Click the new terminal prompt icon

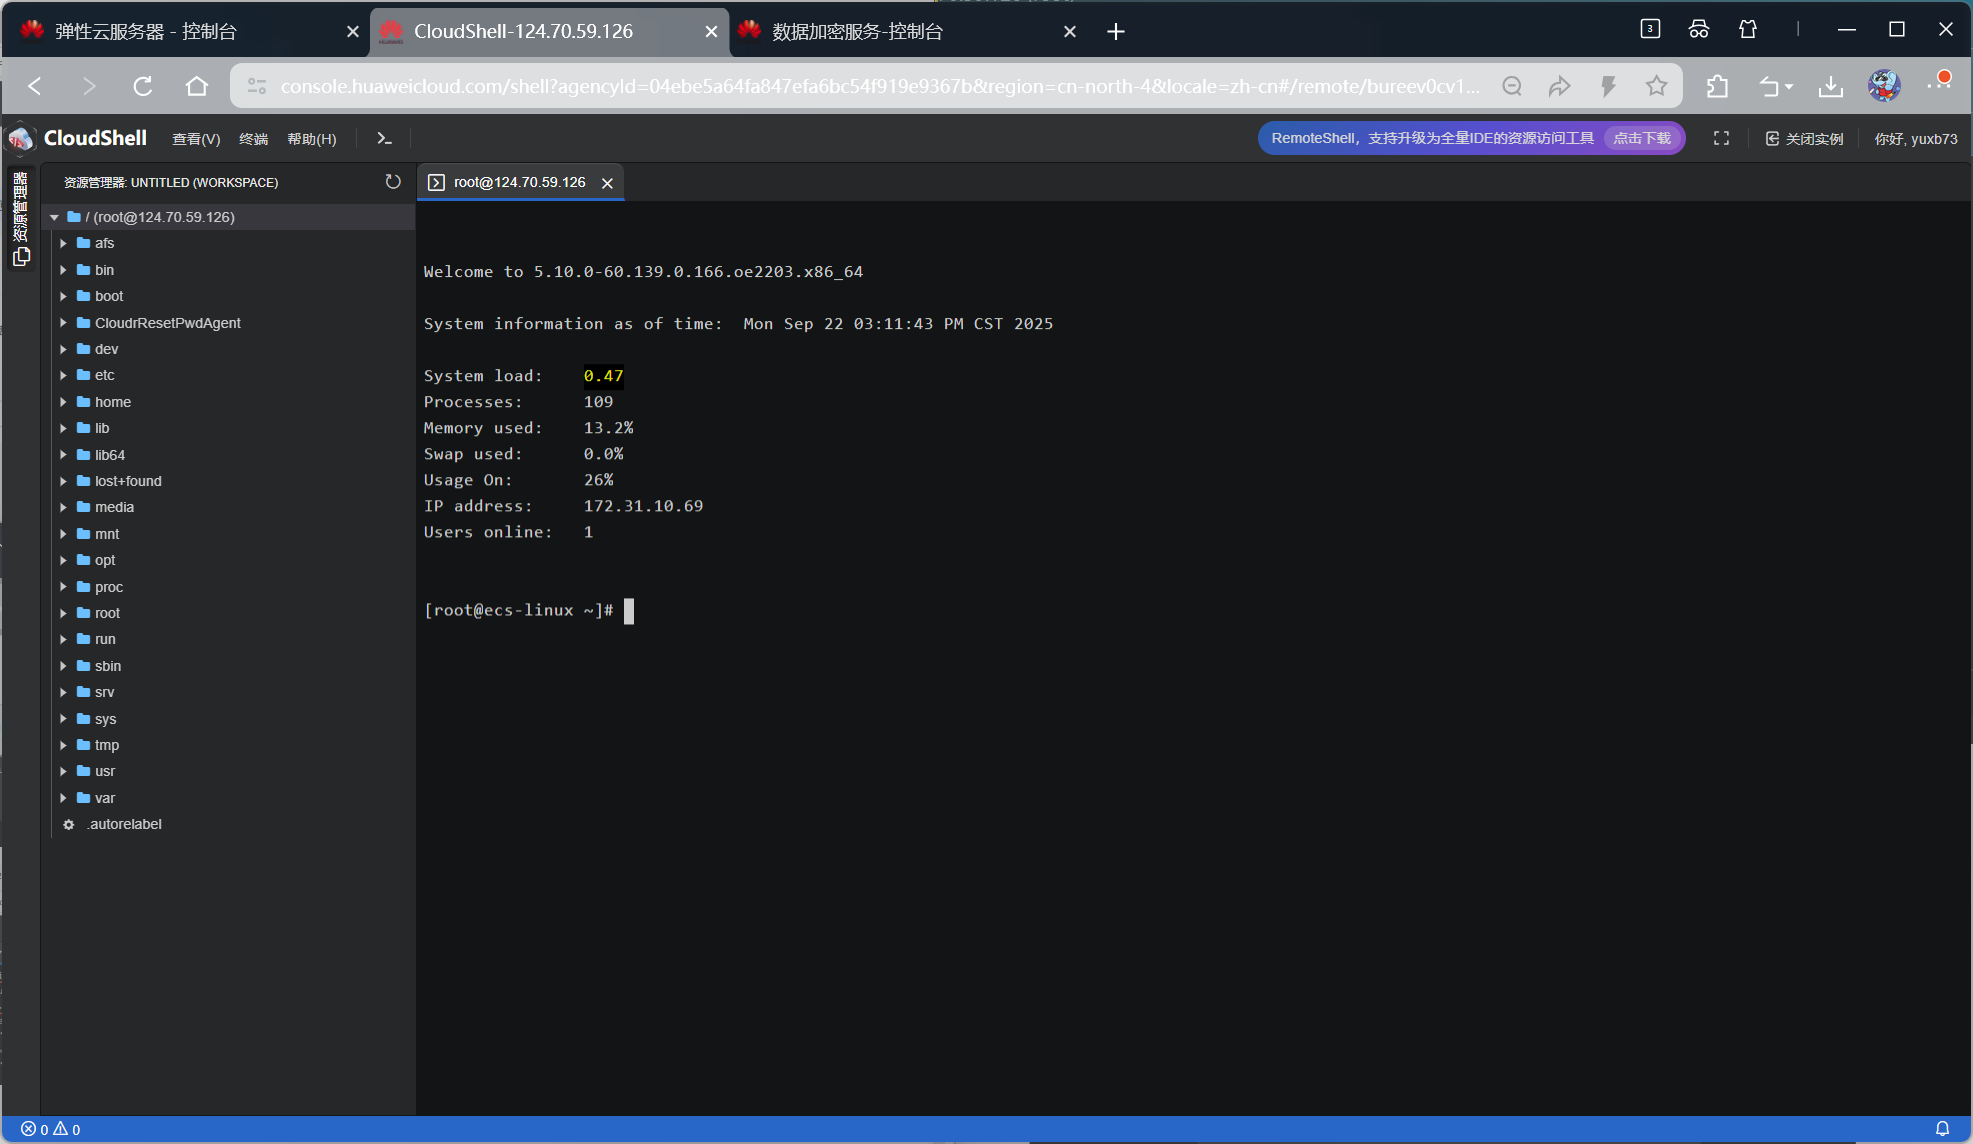point(384,139)
